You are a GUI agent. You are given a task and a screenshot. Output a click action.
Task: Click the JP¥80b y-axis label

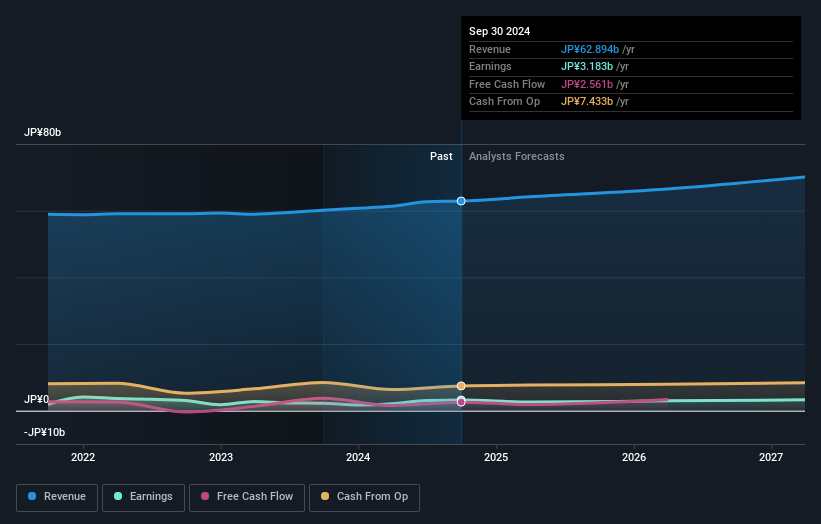pyautogui.click(x=42, y=132)
